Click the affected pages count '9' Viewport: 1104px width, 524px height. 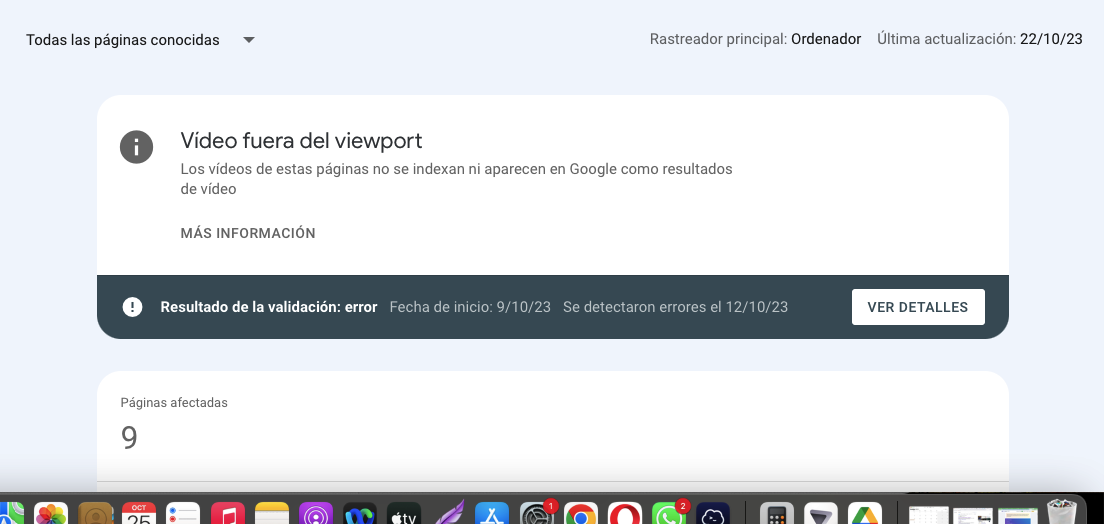(x=129, y=437)
